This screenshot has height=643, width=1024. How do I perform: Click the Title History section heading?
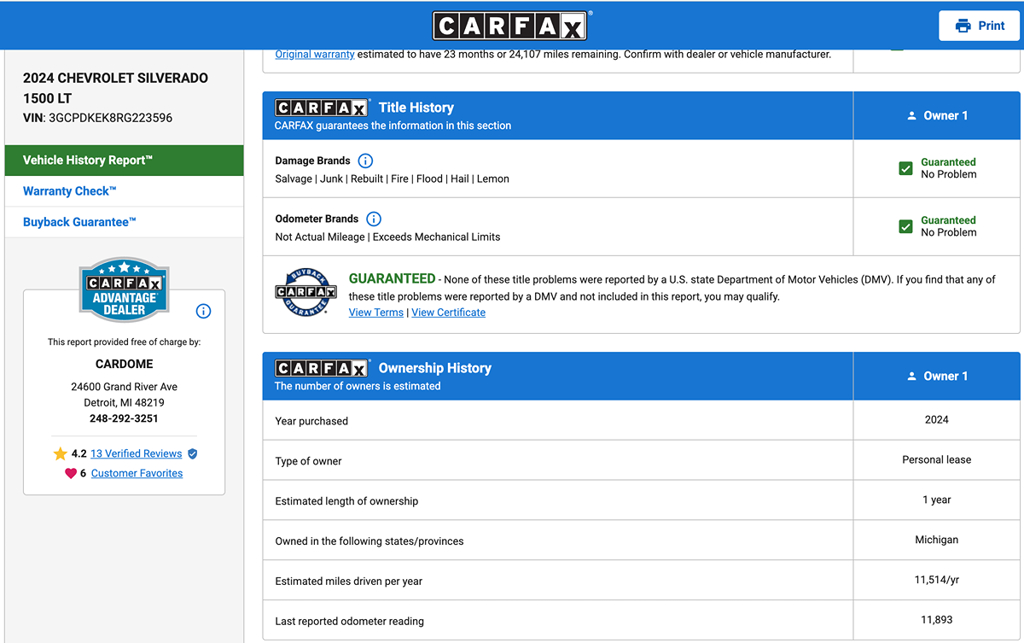(x=416, y=108)
